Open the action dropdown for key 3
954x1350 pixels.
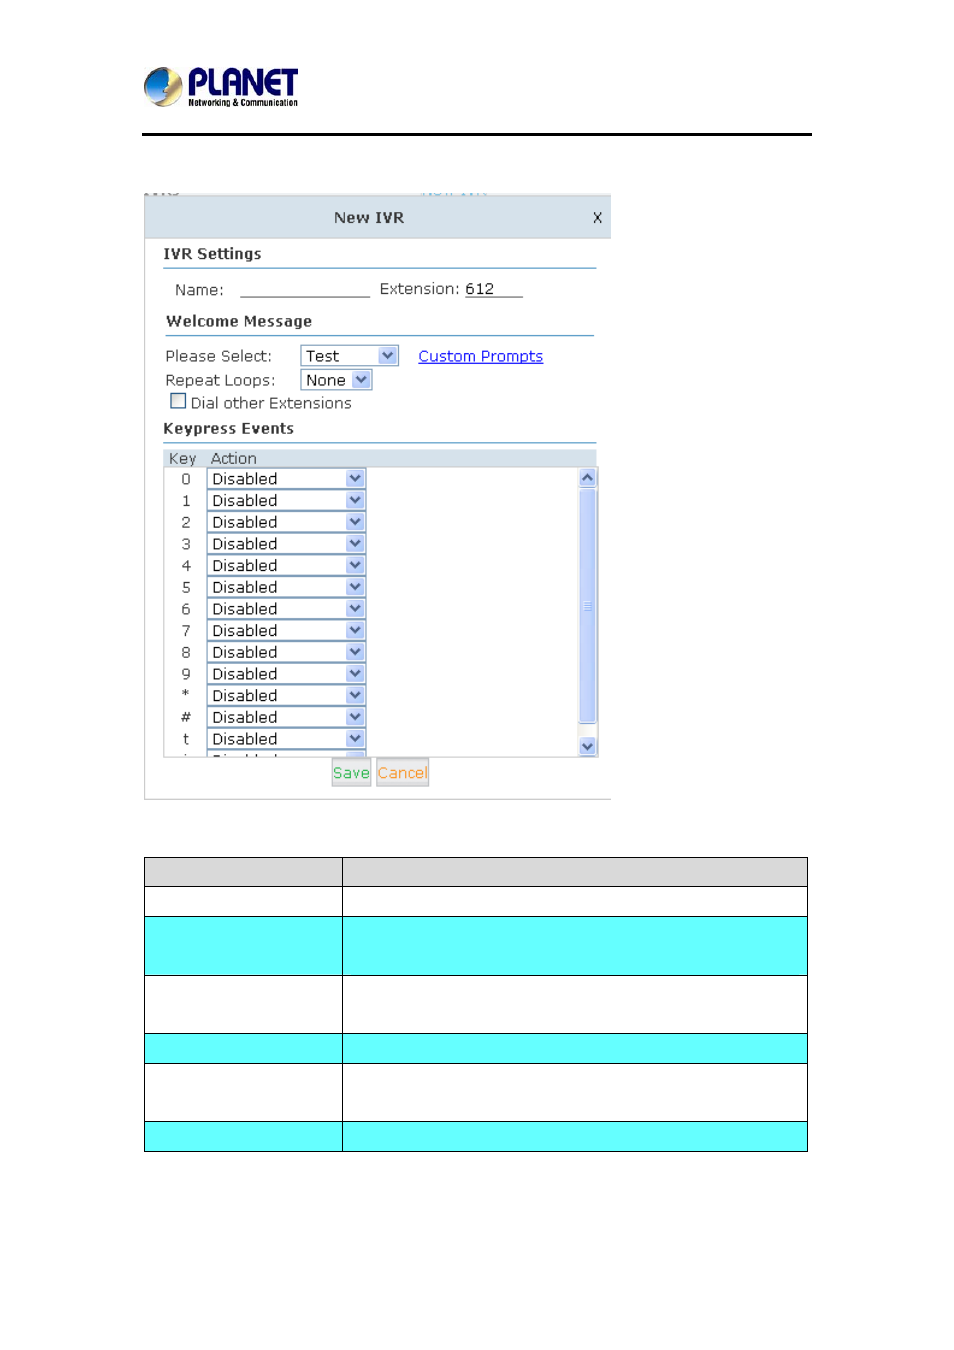click(286, 544)
